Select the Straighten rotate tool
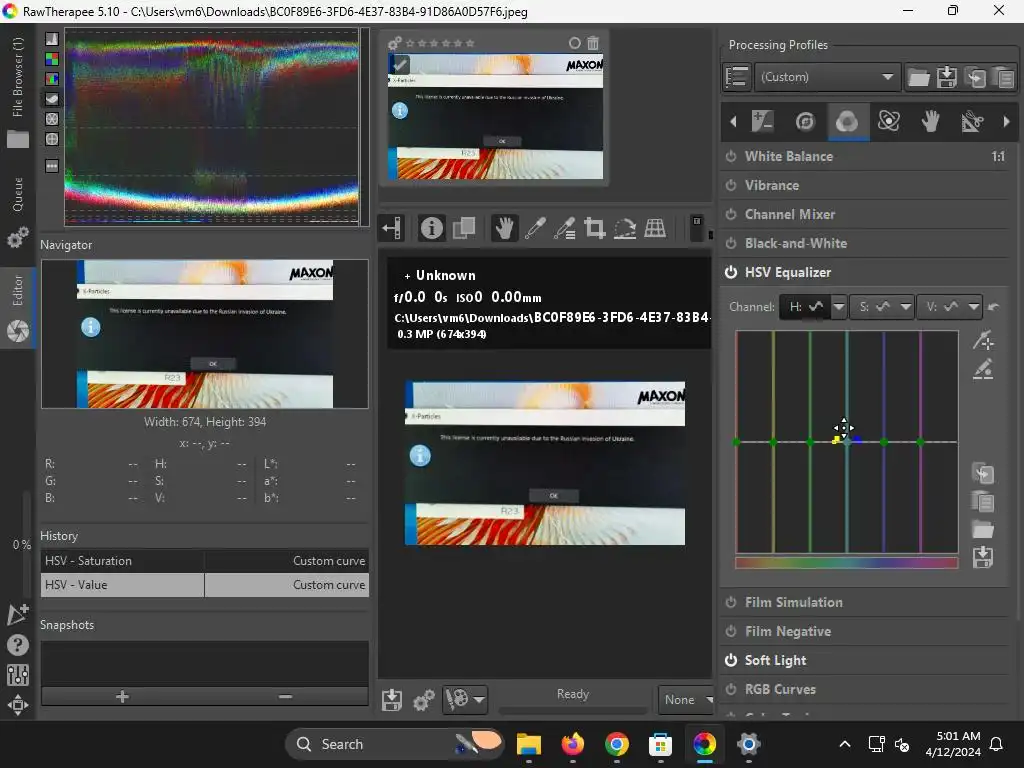Image resolution: width=1024 pixels, height=768 pixels. 625,228
